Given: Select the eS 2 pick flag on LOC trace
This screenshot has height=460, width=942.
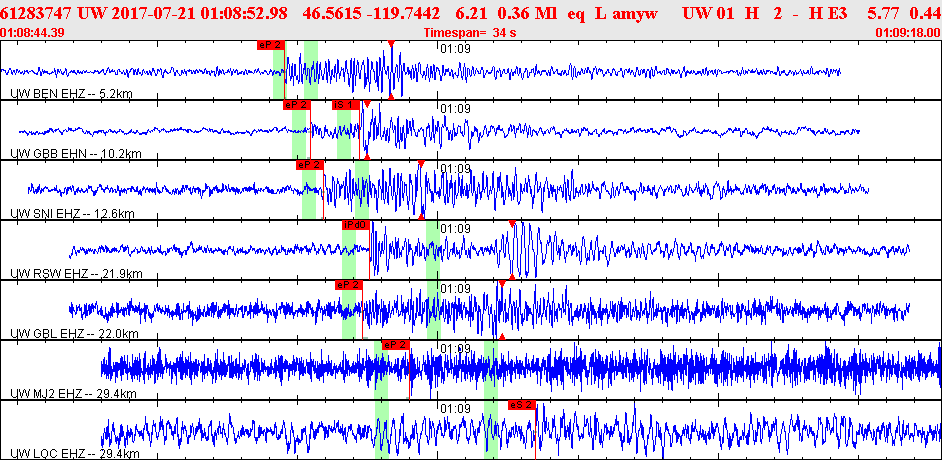Looking at the screenshot, I should pyautogui.click(x=522, y=405).
